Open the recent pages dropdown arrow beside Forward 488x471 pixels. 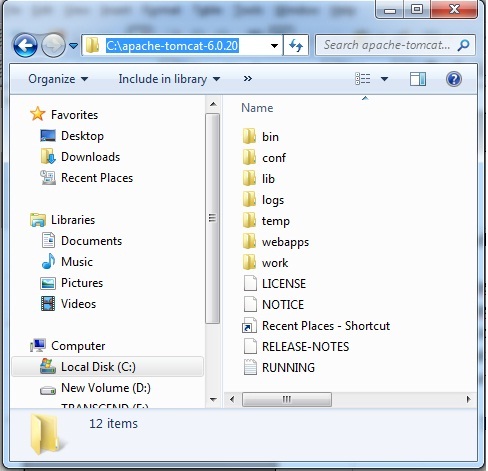74,46
